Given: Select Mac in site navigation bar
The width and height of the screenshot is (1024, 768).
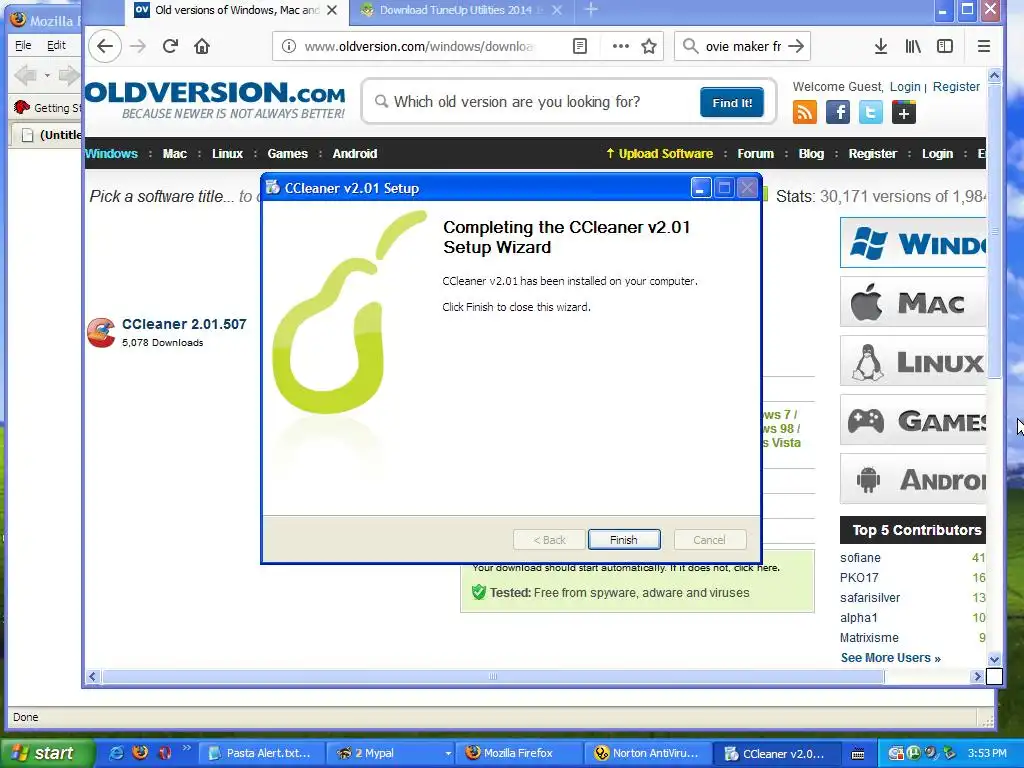Looking at the screenshot, I should 174,154.
